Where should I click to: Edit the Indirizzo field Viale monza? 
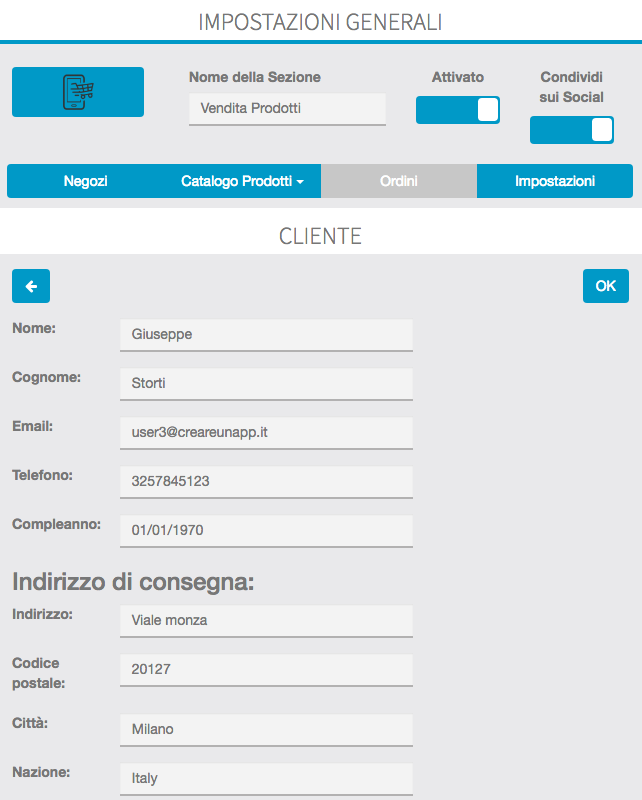click(265, 620)
